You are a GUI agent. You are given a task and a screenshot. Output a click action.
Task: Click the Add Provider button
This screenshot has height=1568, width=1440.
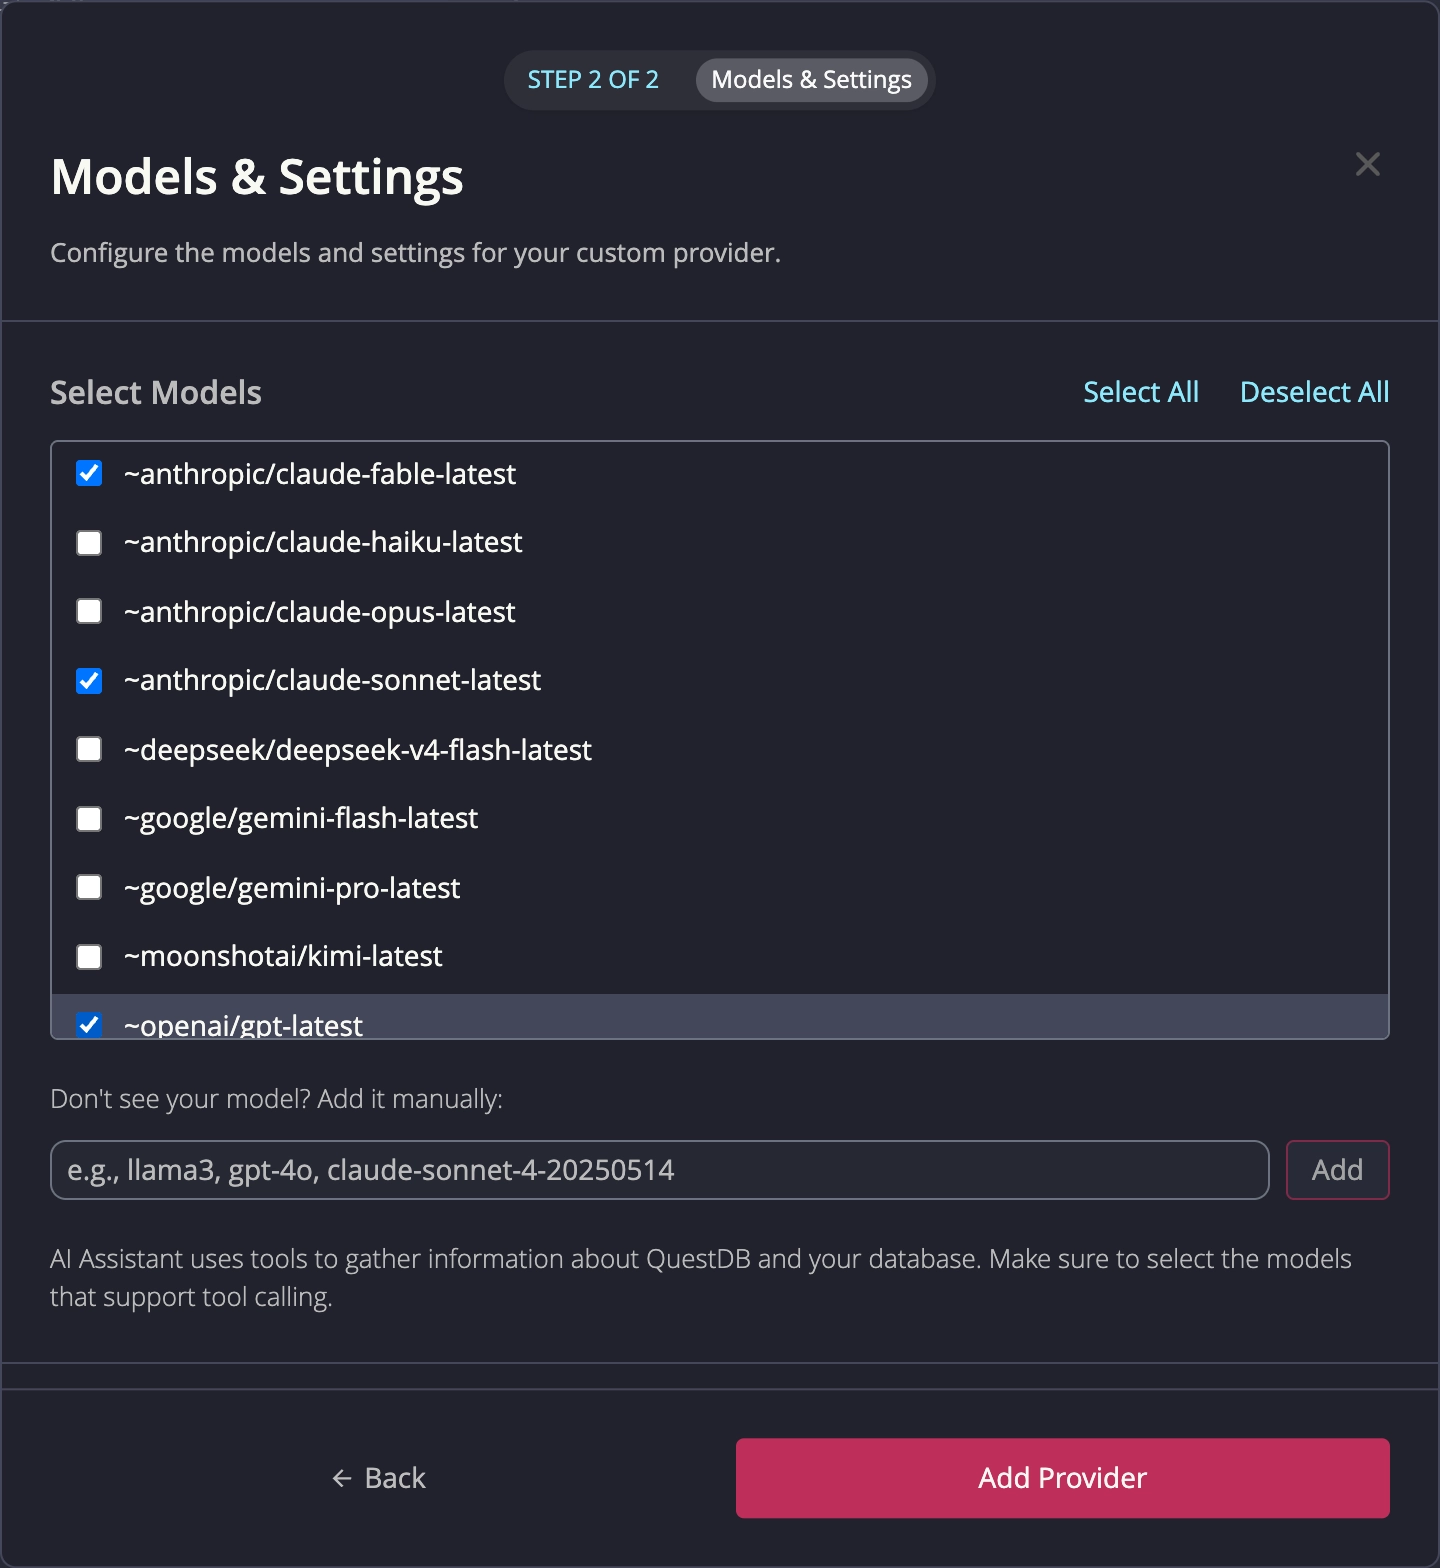[1062, 1478]
